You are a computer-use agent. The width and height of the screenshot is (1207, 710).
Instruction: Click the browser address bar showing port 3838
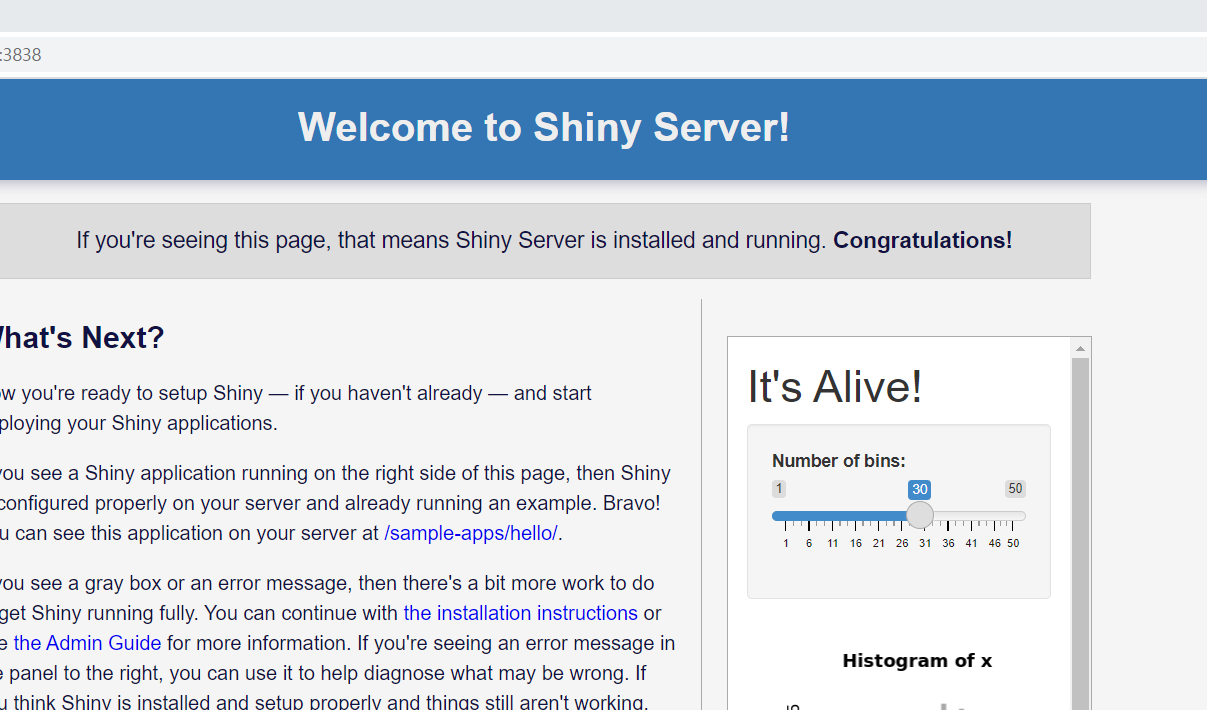point(600,55)
